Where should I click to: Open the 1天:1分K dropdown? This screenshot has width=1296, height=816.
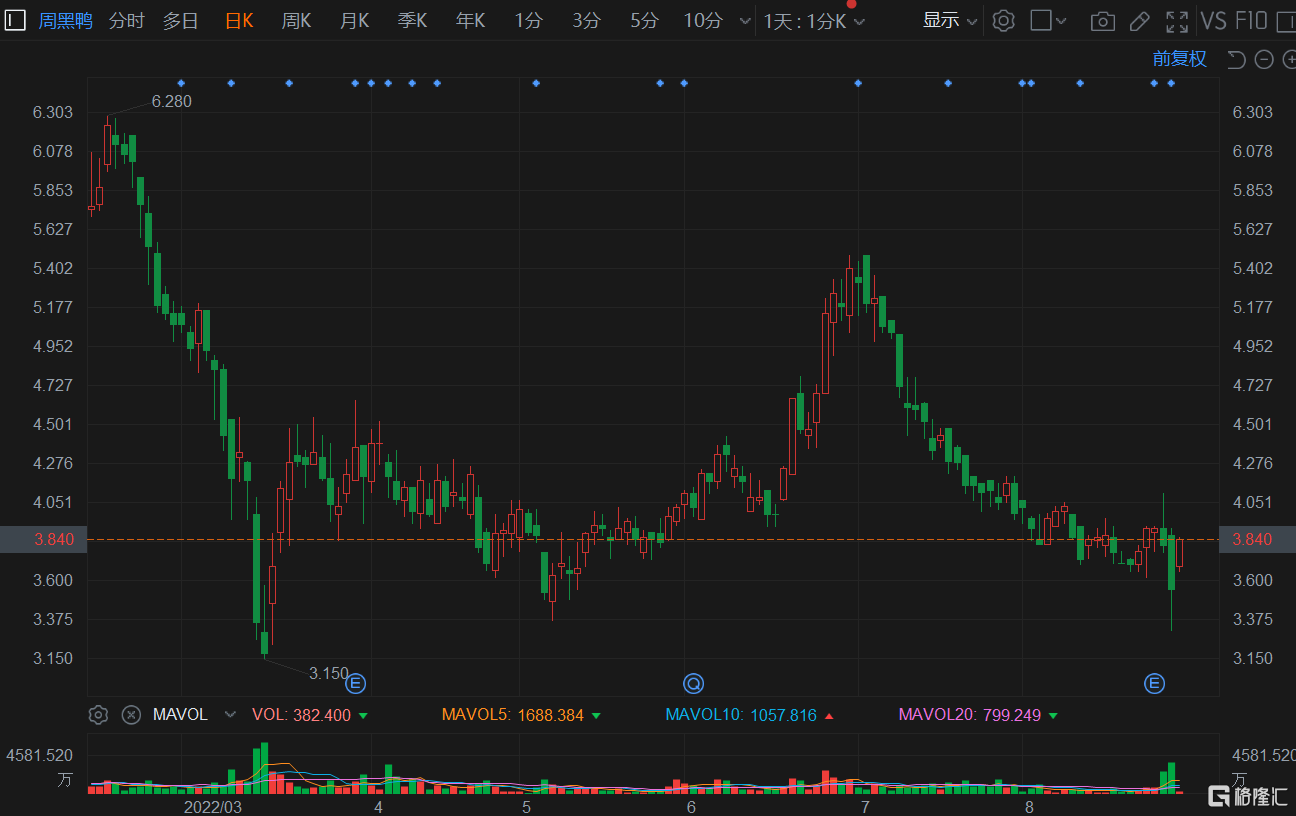814,21
